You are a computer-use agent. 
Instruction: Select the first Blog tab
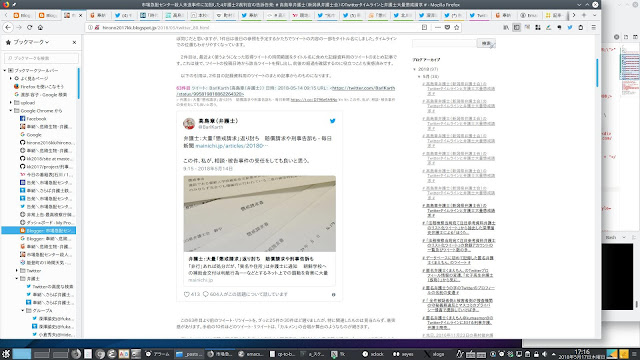23,15
